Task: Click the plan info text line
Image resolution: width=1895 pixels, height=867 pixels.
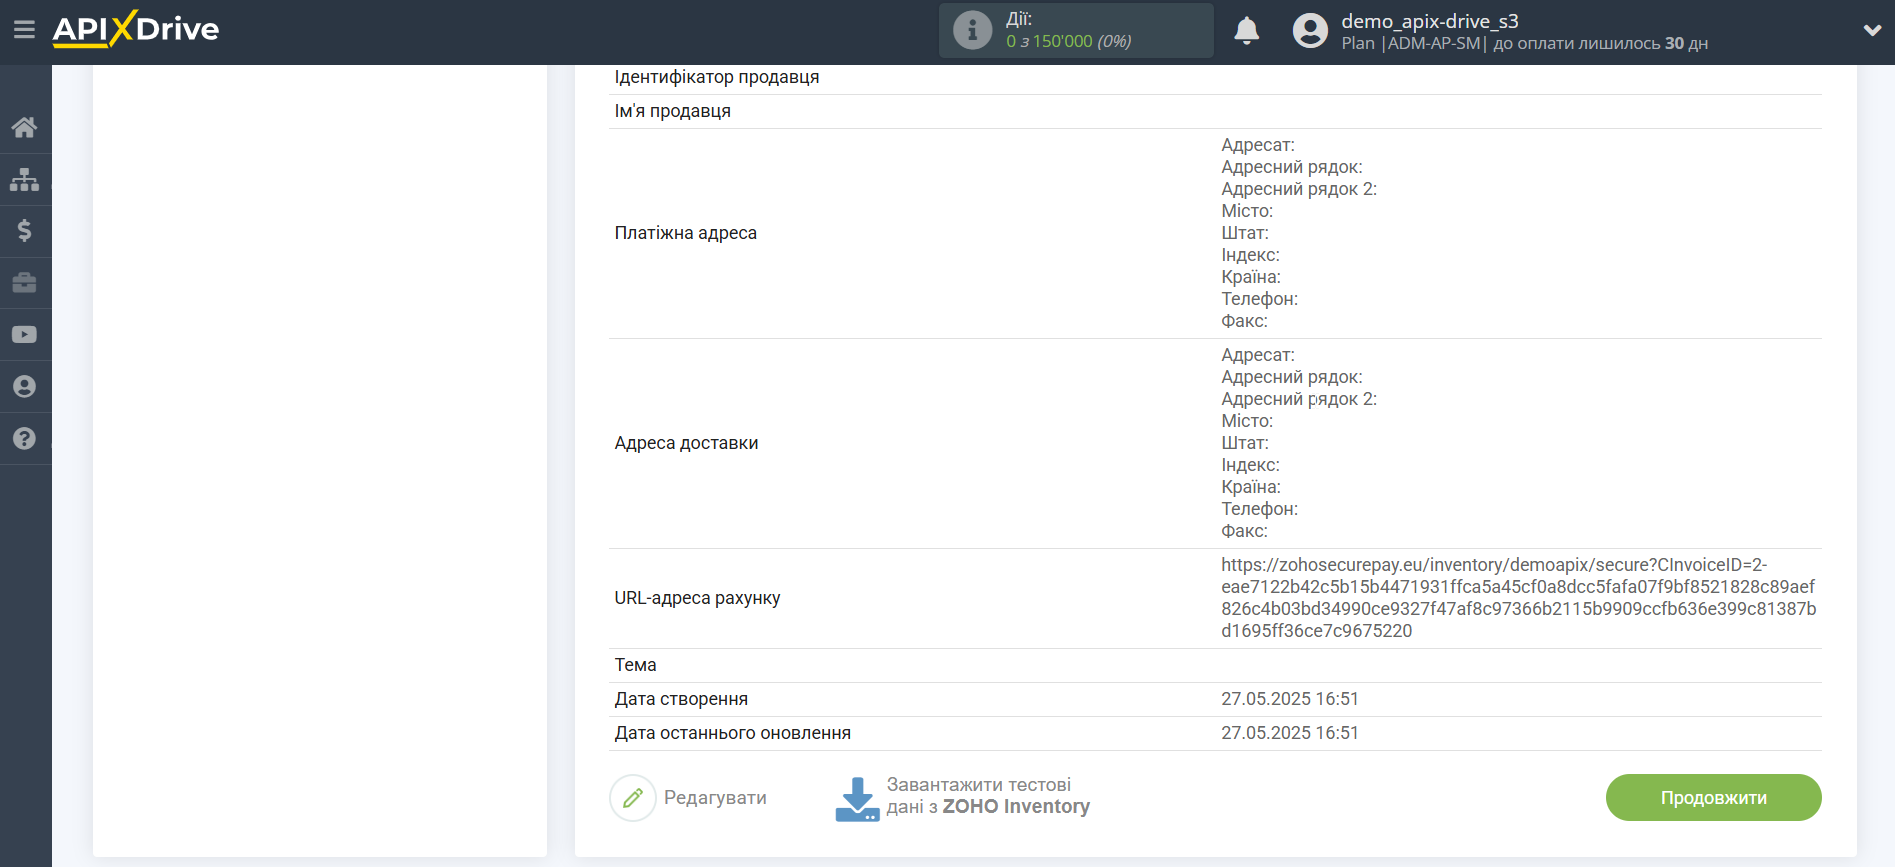Action: pyautogui.click(x=1524, y=43)
